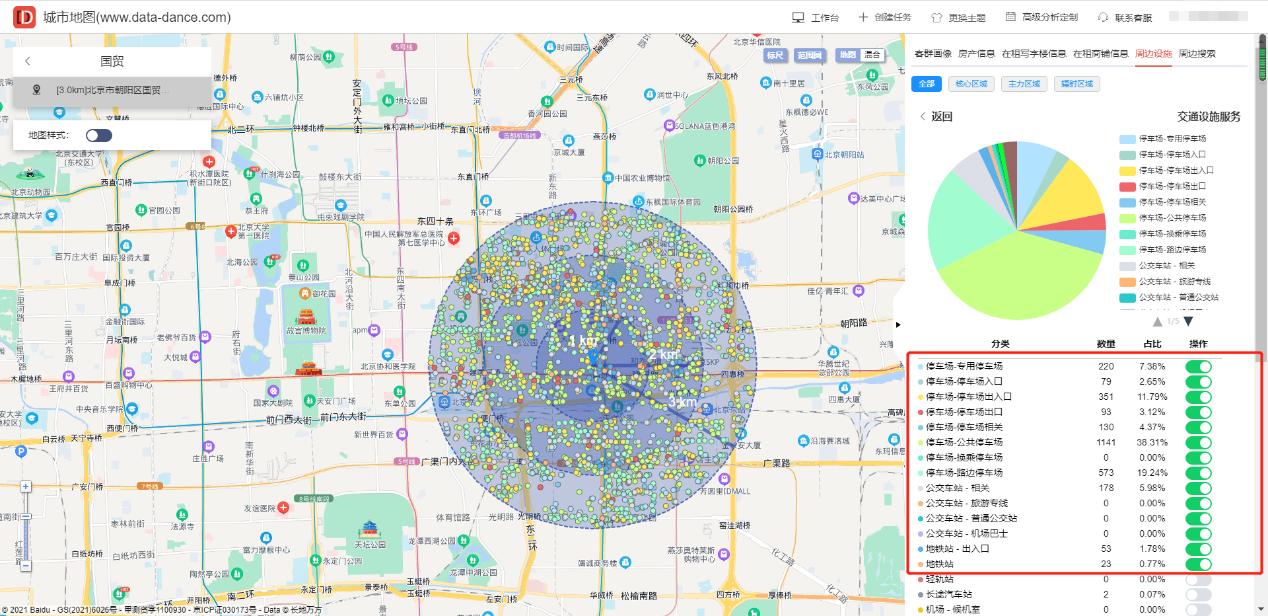Screen dimensions: 1268x616
Task: Click the red D app logo
Action: [x=24, y=17]
